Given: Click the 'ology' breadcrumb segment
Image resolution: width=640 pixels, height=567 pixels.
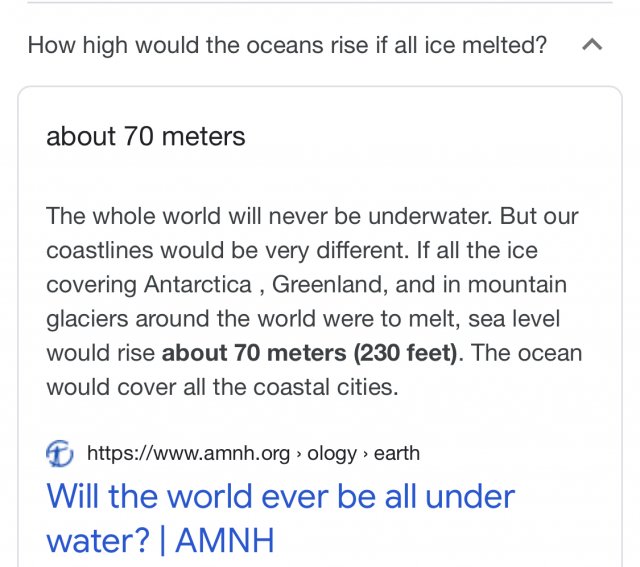Looking at the screenshot, I should tap(332, 454).
